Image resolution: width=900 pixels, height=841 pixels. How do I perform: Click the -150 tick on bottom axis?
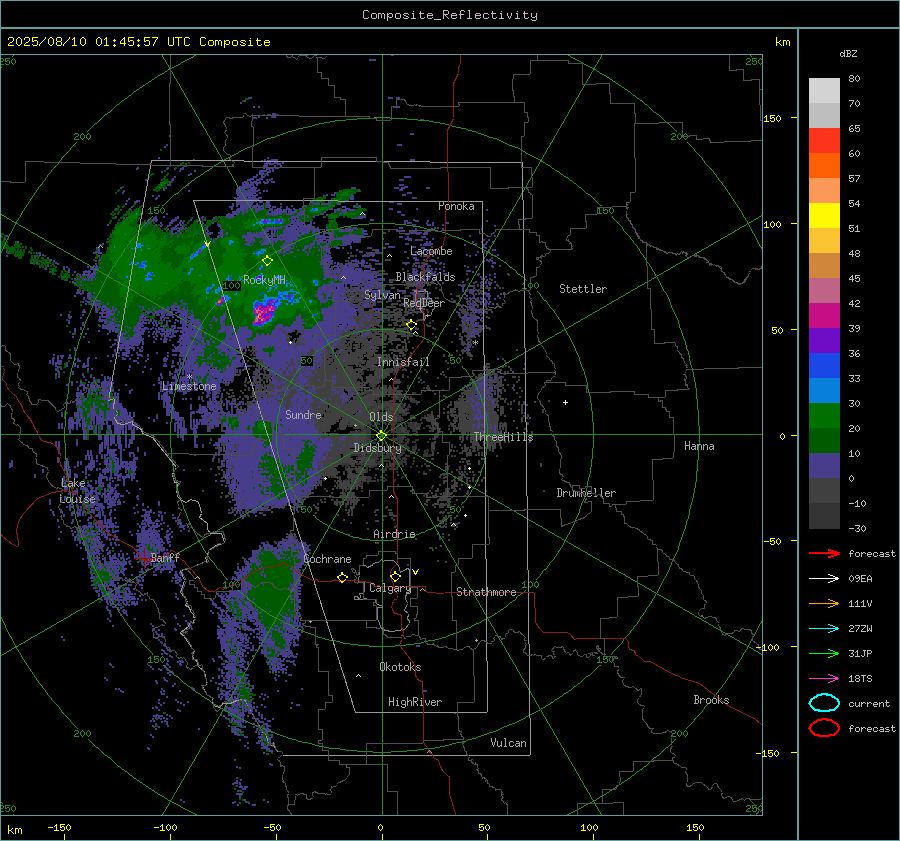(x=59, y=827)
